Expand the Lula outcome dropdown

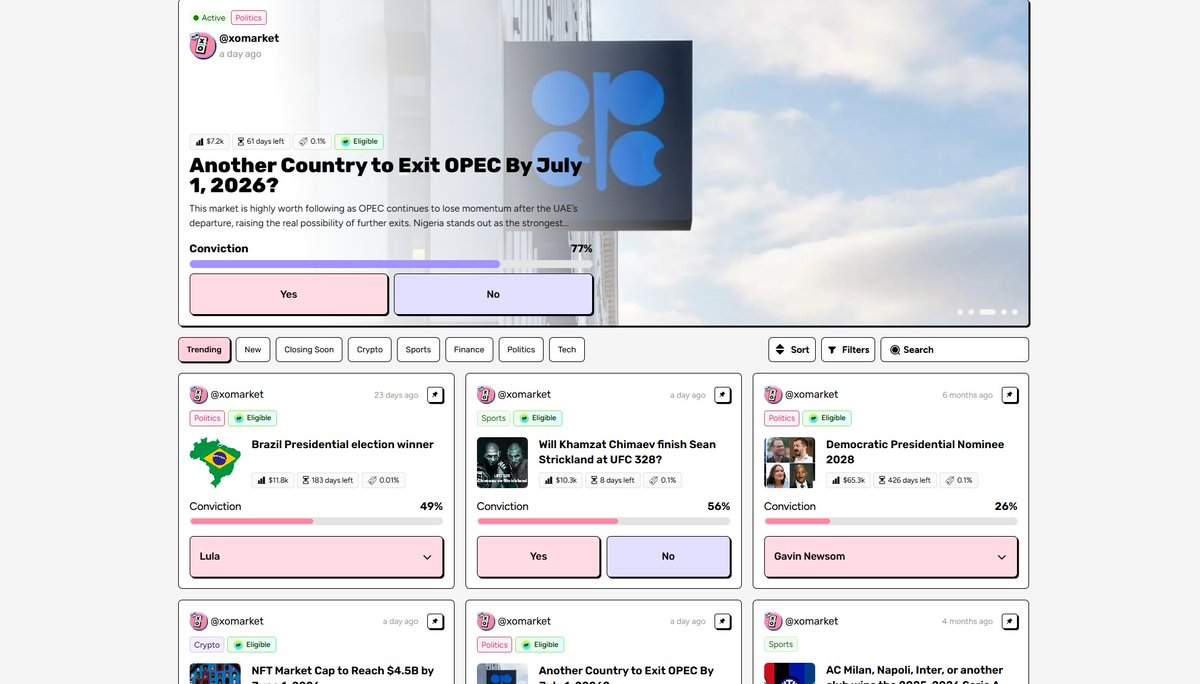coord(316,556)
